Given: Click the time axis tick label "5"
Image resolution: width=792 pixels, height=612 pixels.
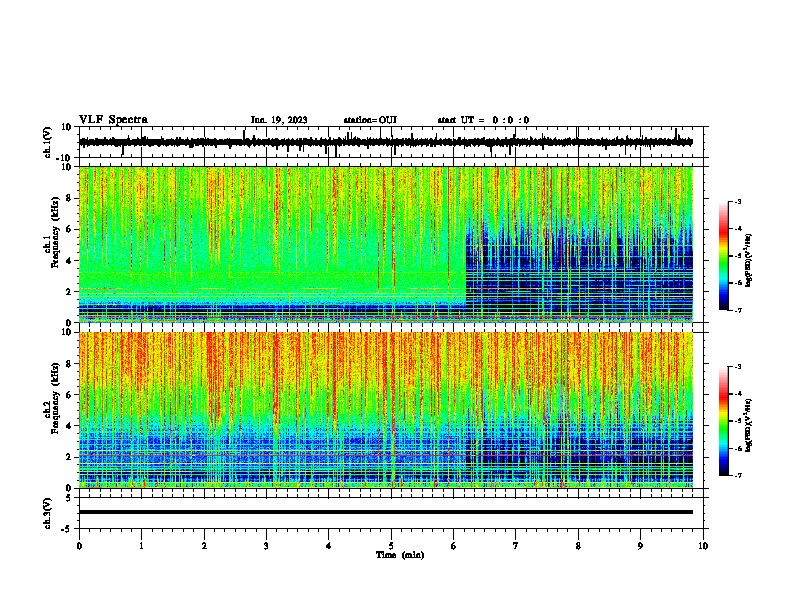Looking at the screenshot, I should click(391, 546).
